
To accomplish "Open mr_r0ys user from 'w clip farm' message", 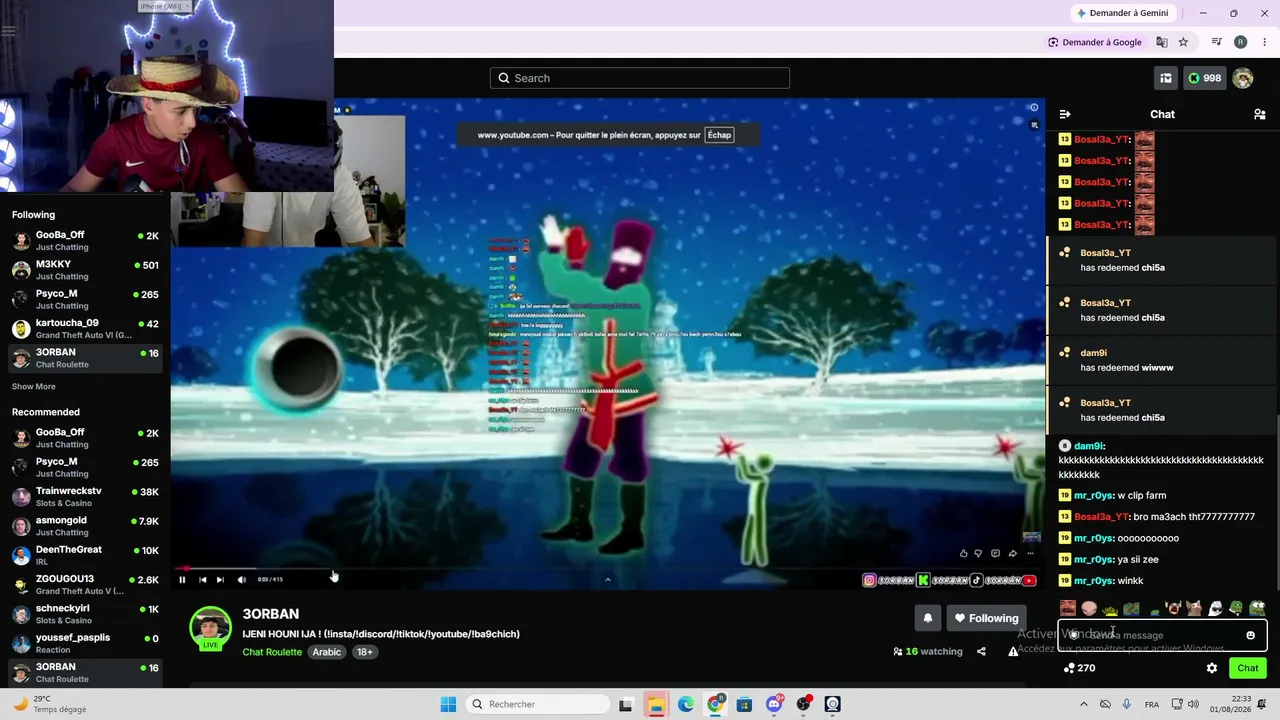I will pos(1093,496).
